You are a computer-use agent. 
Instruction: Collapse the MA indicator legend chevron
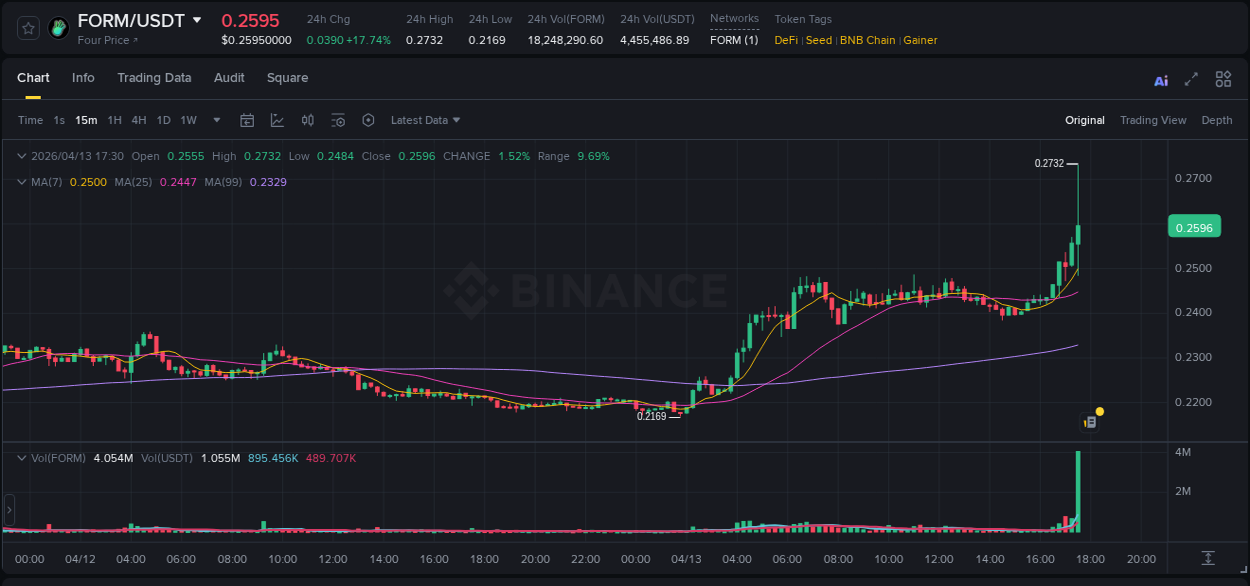(21, 182)
